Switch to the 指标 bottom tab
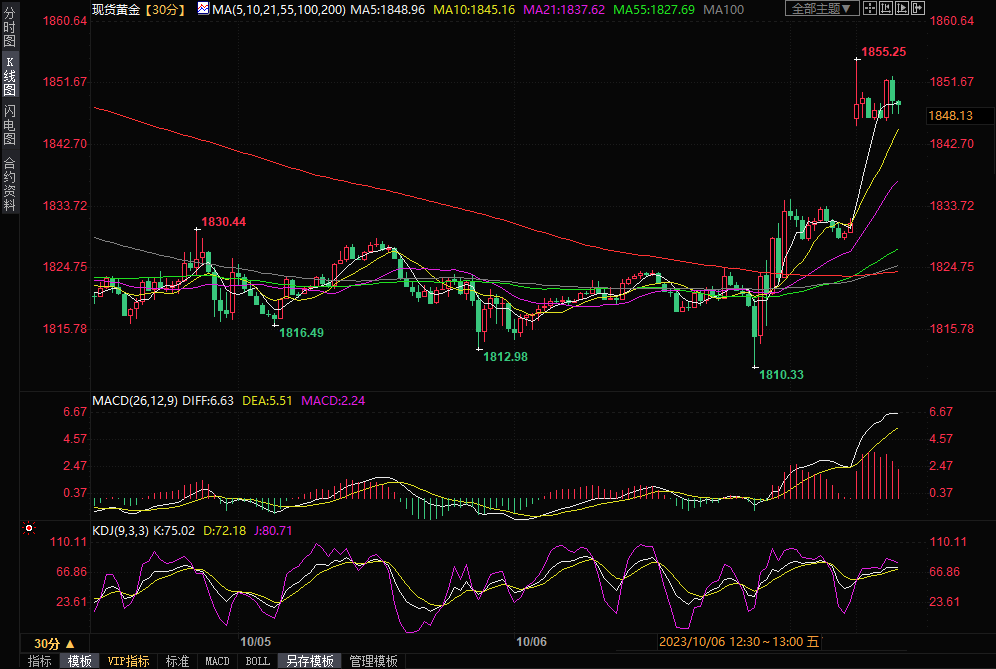Screen dimensions: 996x669 click(40, 661)
